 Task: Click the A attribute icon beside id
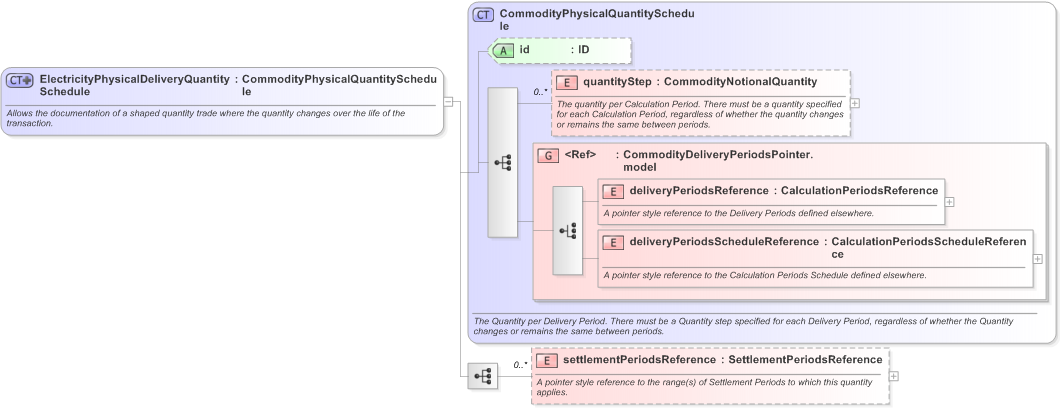point(503,50)
